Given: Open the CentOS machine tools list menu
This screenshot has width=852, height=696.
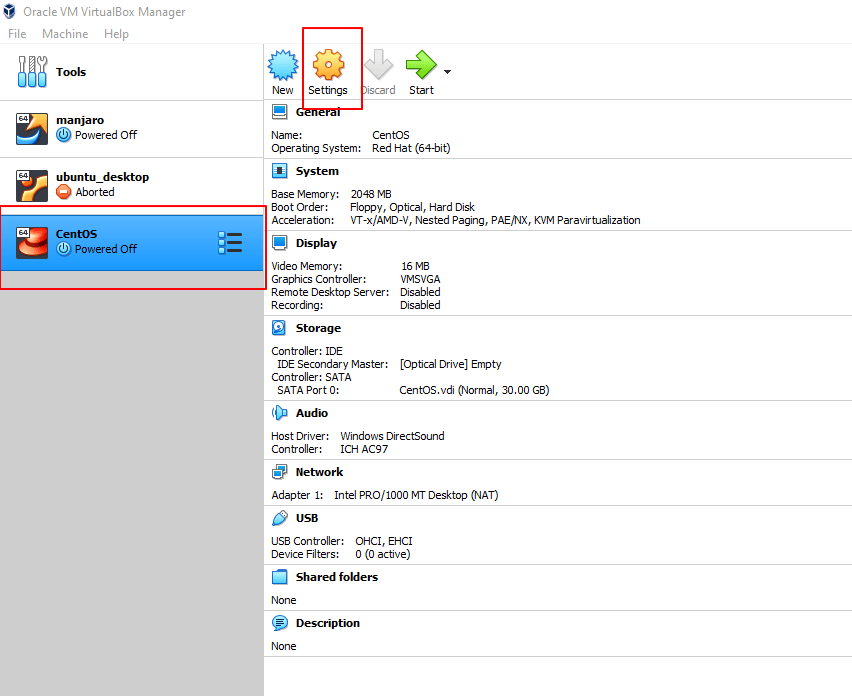Looking at the screenshot, I should (x=230, y=243).
